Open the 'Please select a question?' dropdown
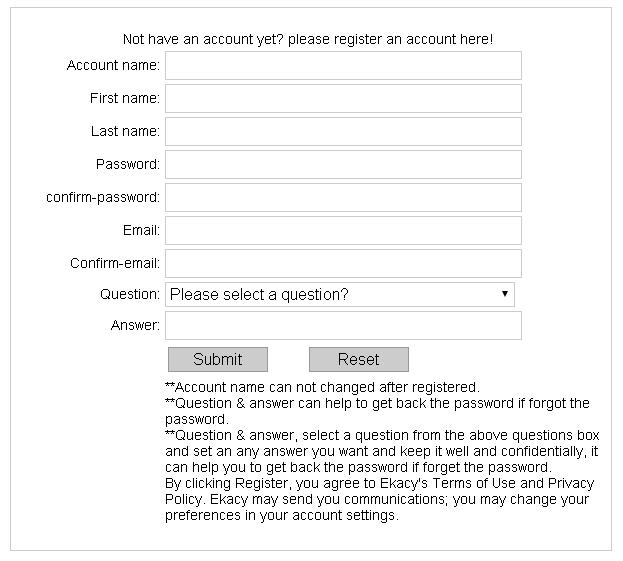The width and height of the screenshot is (623, 561). (340, 295)
